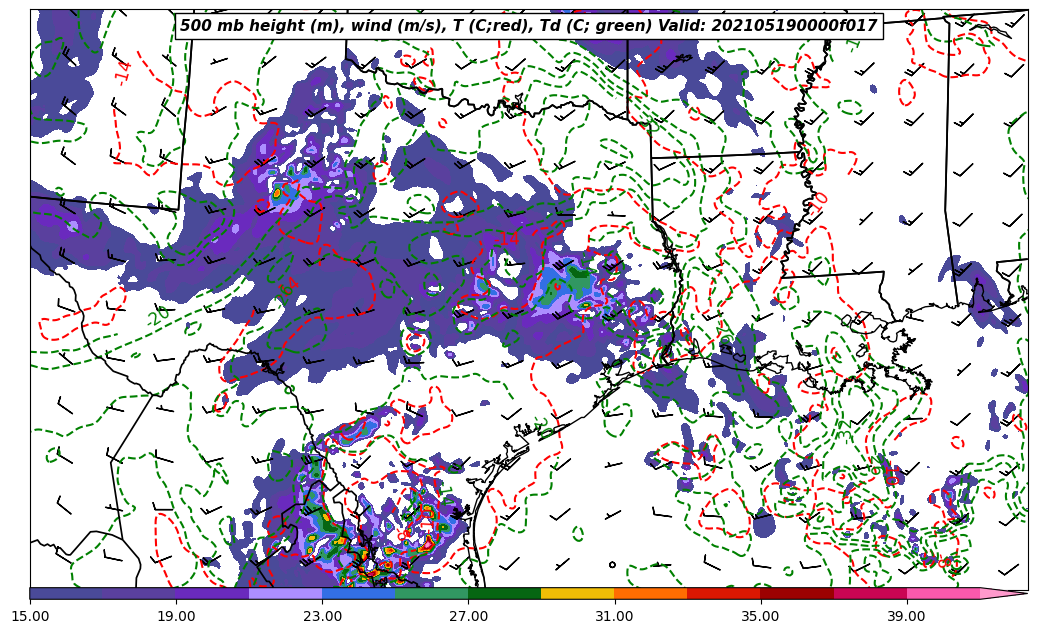This screenshot has height=633, width=1037.
Task: Click the 35.00 colorbar tick label
Action: pyautogui.click(x=760, y=616)
